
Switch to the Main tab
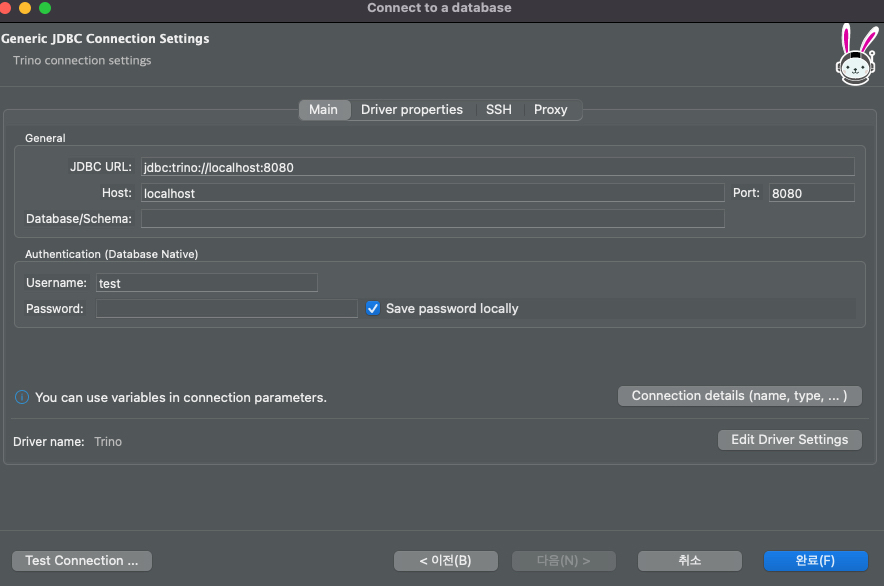click(323, 110)
